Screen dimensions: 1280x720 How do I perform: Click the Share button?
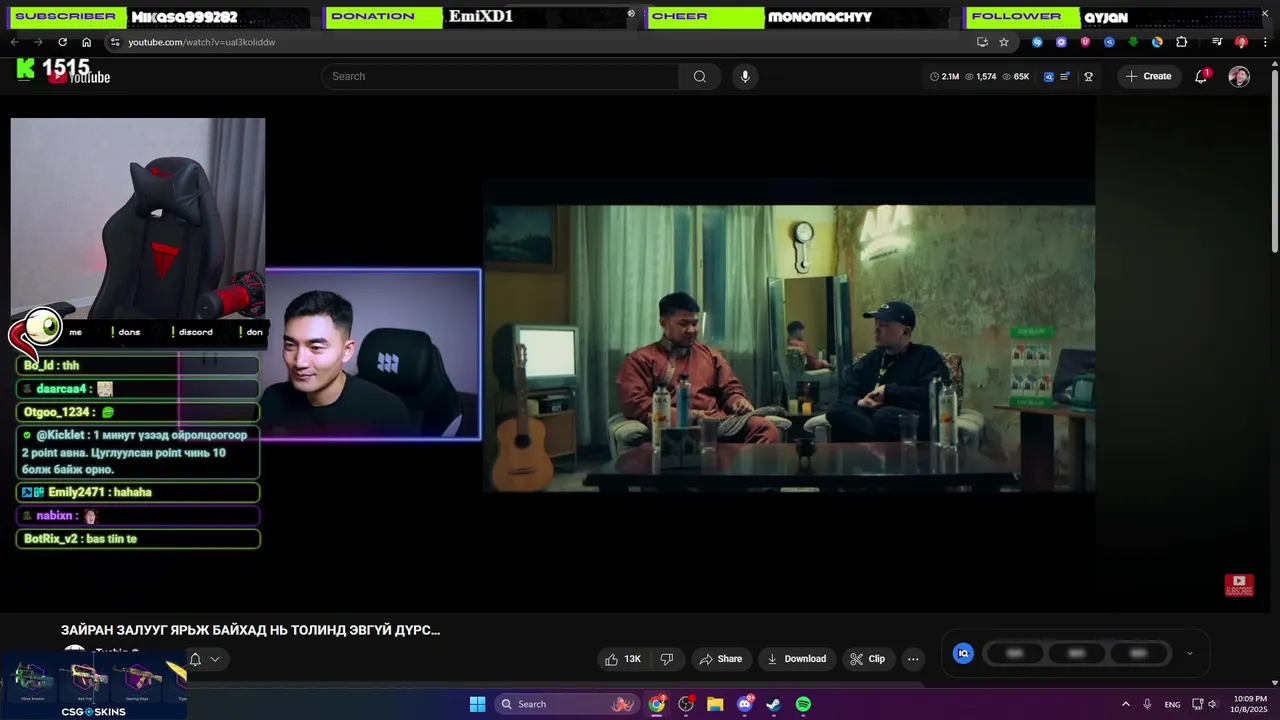click(720, 659)
